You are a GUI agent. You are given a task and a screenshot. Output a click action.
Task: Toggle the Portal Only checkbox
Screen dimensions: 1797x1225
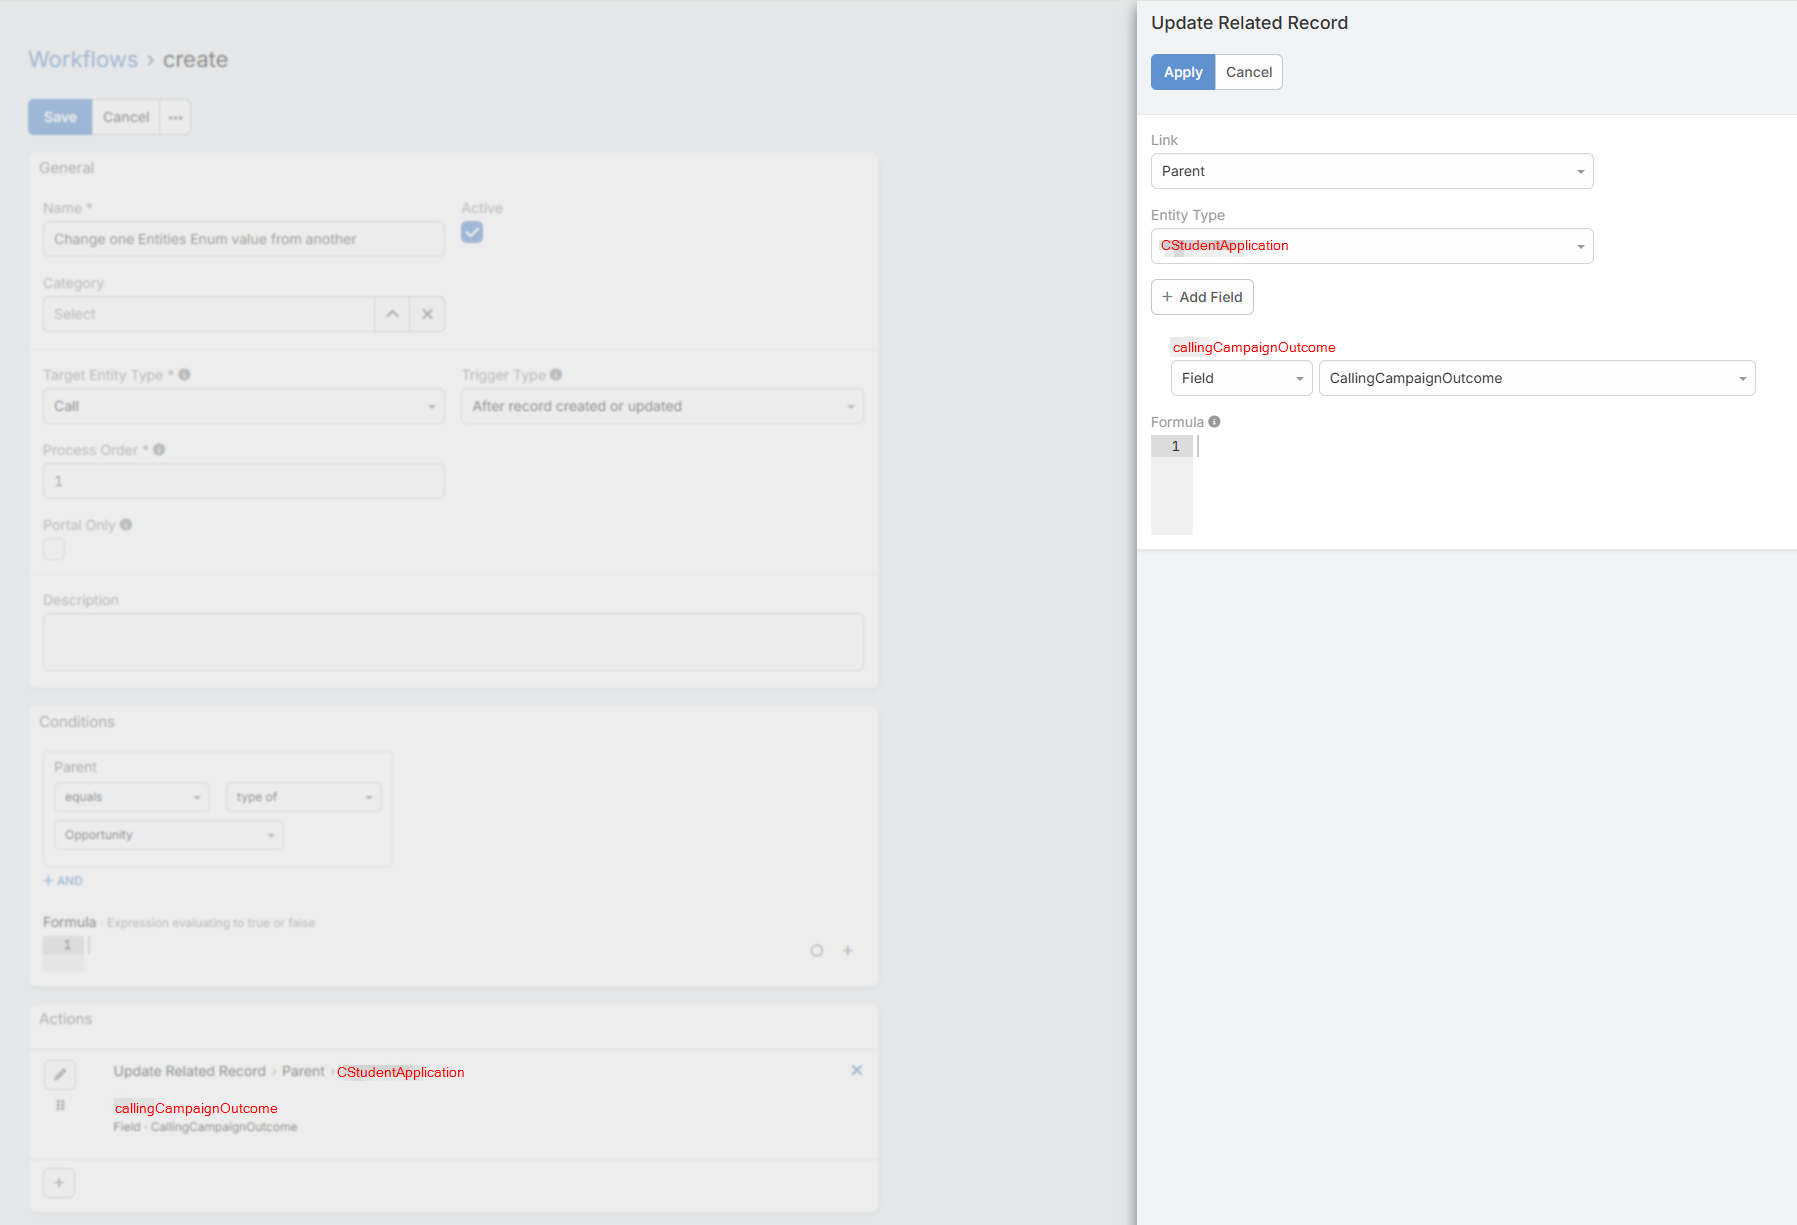[x=54, y=549]
